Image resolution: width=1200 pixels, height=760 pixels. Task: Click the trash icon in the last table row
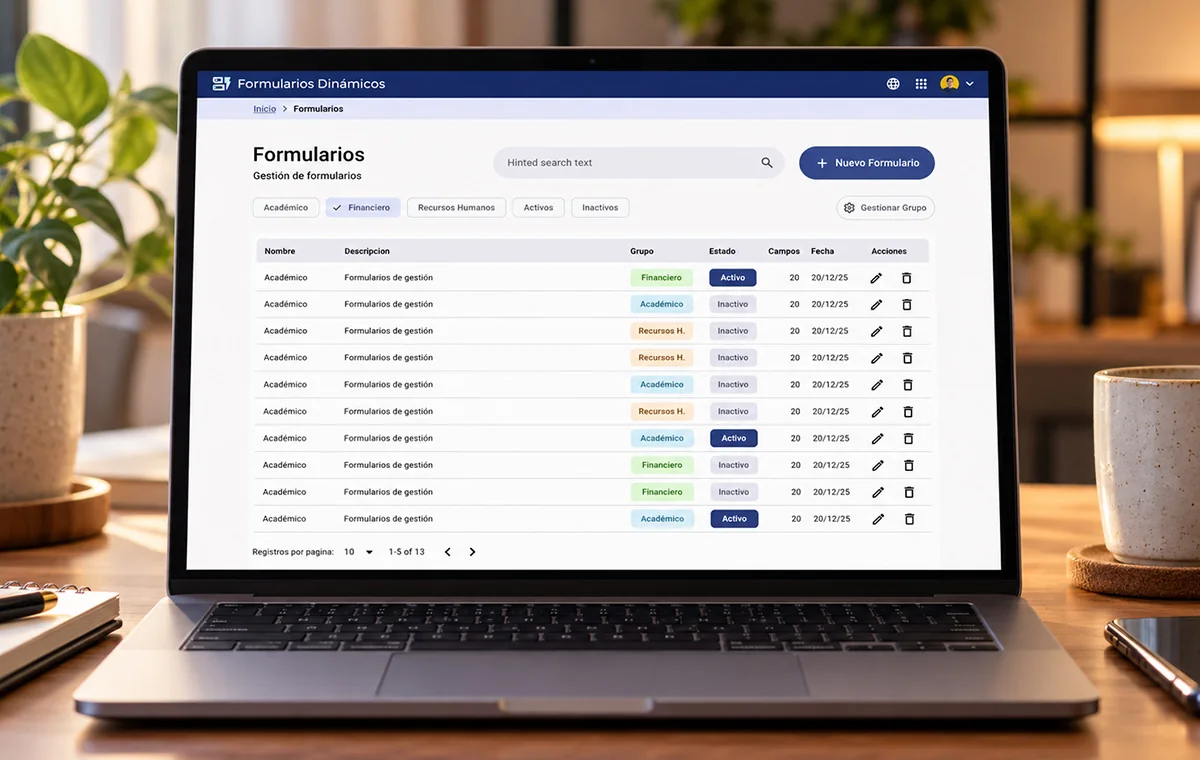[x=909, y=519]
